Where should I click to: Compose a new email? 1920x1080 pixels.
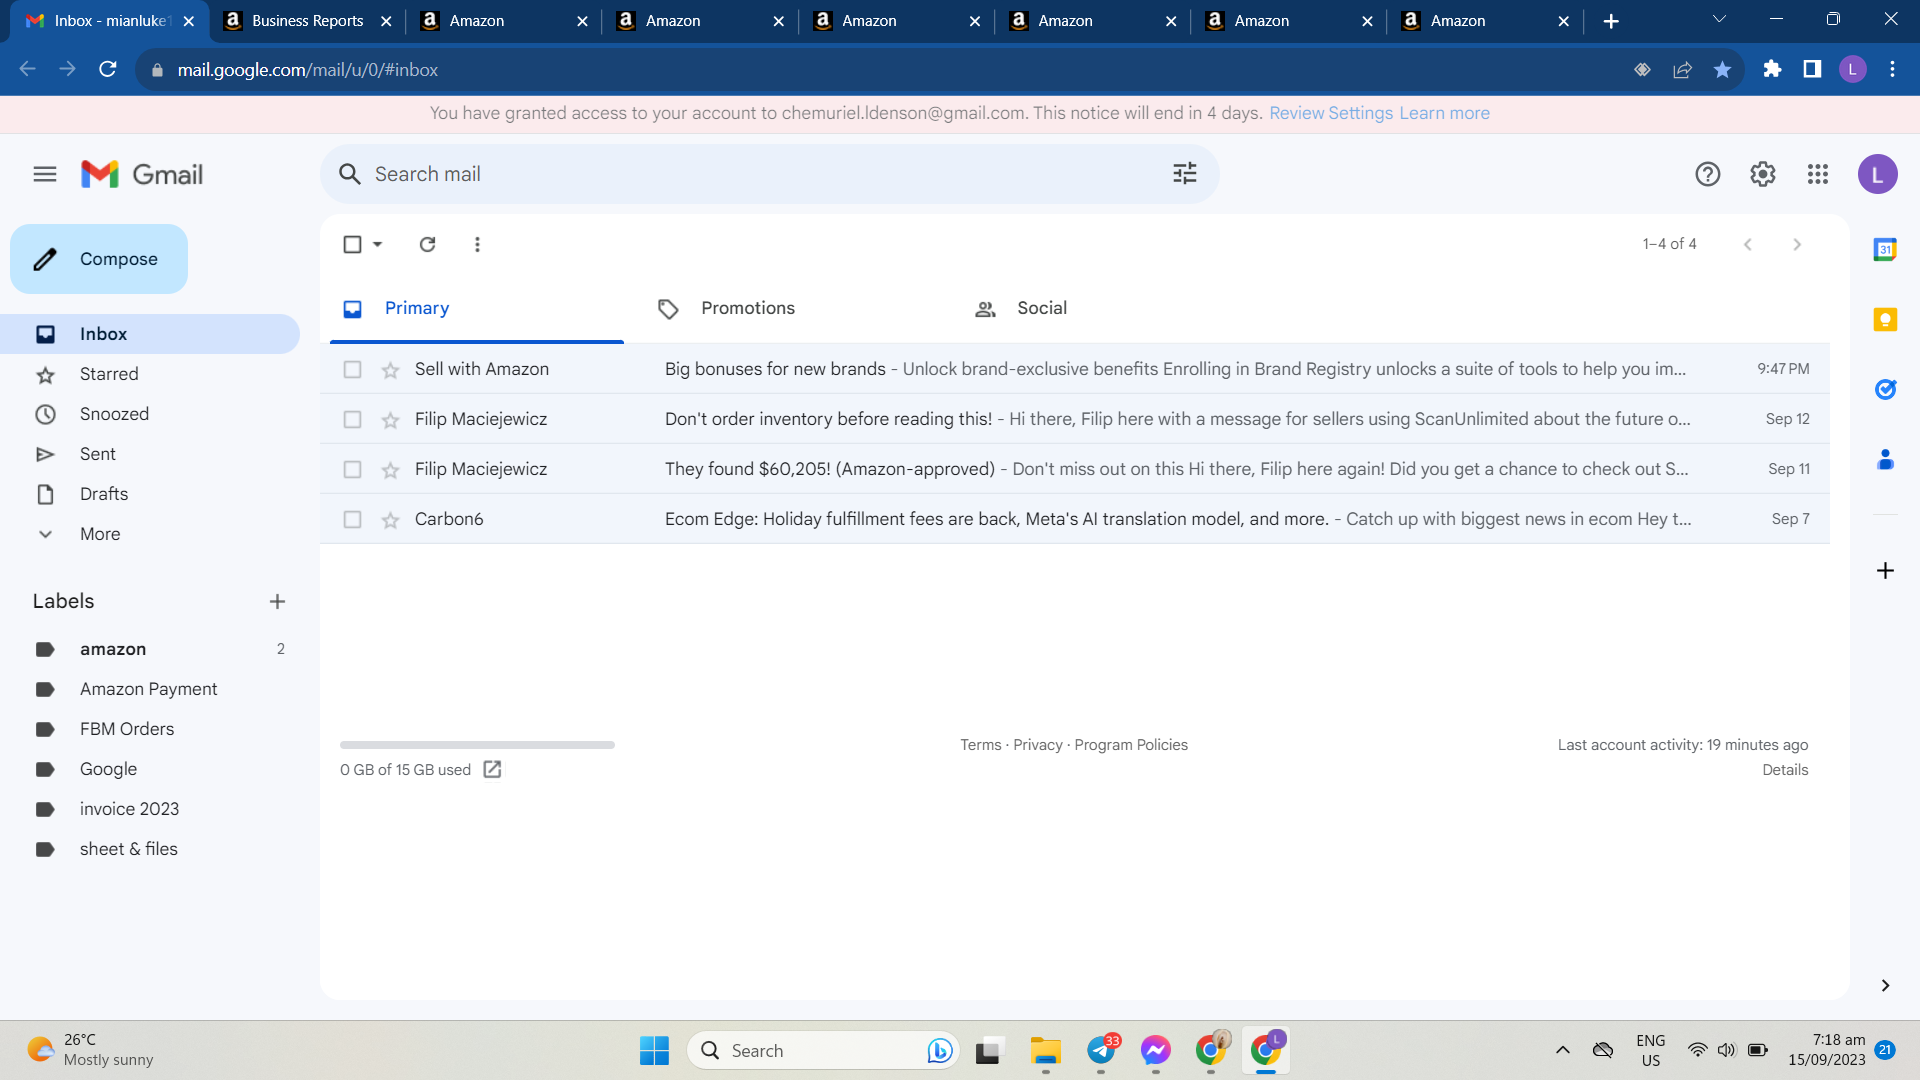(x=99, y=259)
